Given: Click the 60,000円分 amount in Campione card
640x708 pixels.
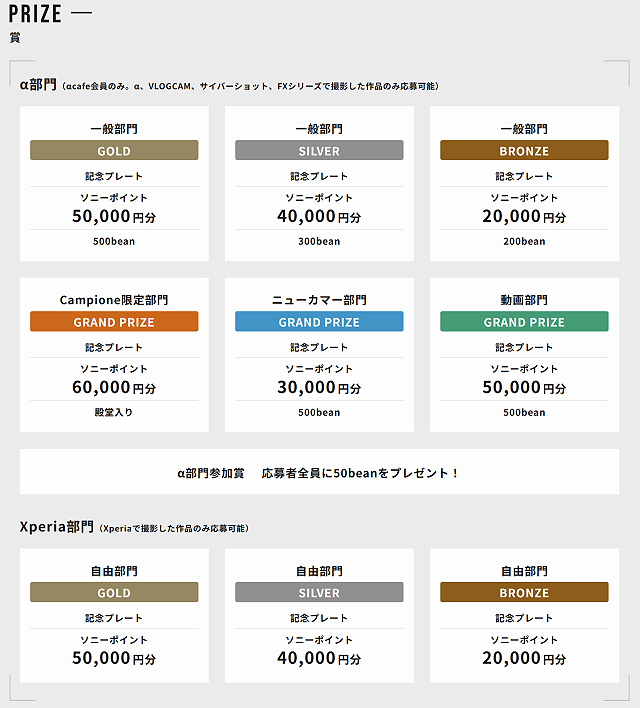Looking at the screenshot, I should click(114, 387).
